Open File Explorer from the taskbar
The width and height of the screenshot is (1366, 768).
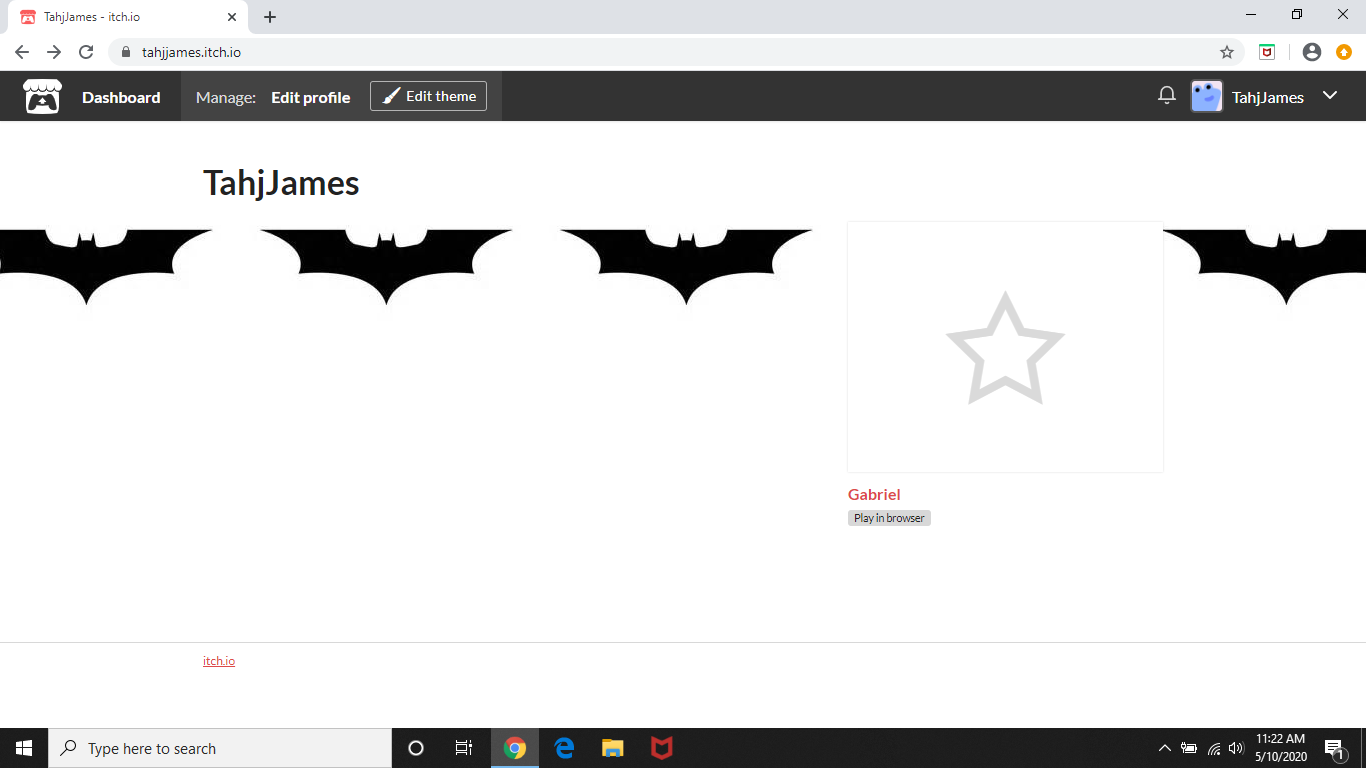pyautogui.click(x=612, y=748)
